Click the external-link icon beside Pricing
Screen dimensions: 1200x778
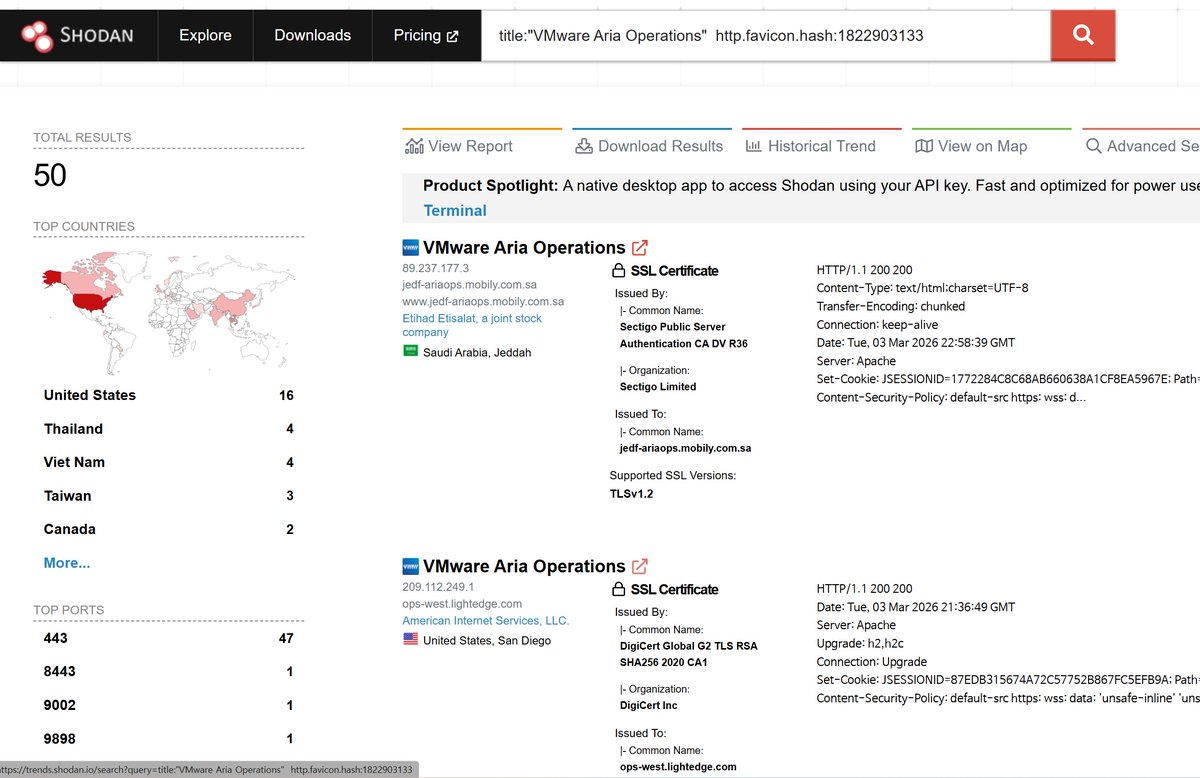point(452,36)
